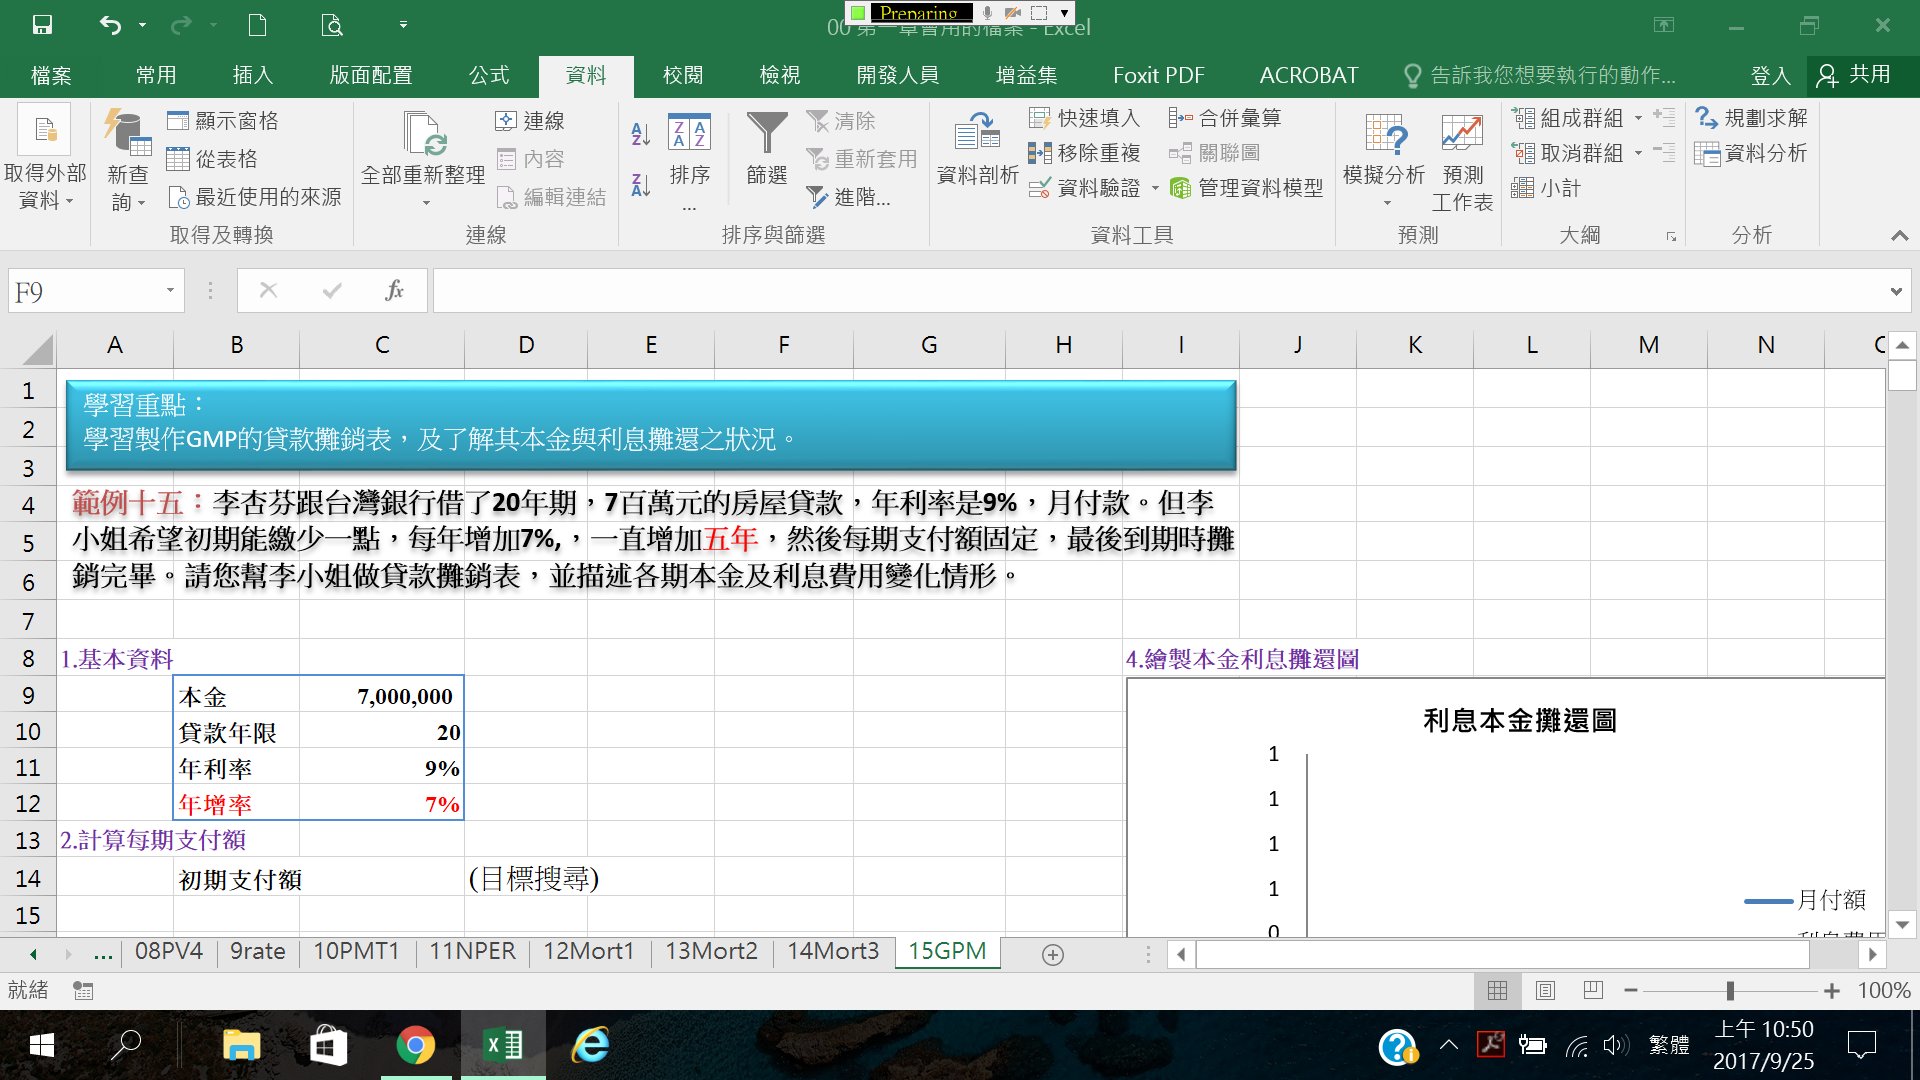Click 連線 (Connections) icon
The width and height of the screenshot is (1920, 1080).
506,121
